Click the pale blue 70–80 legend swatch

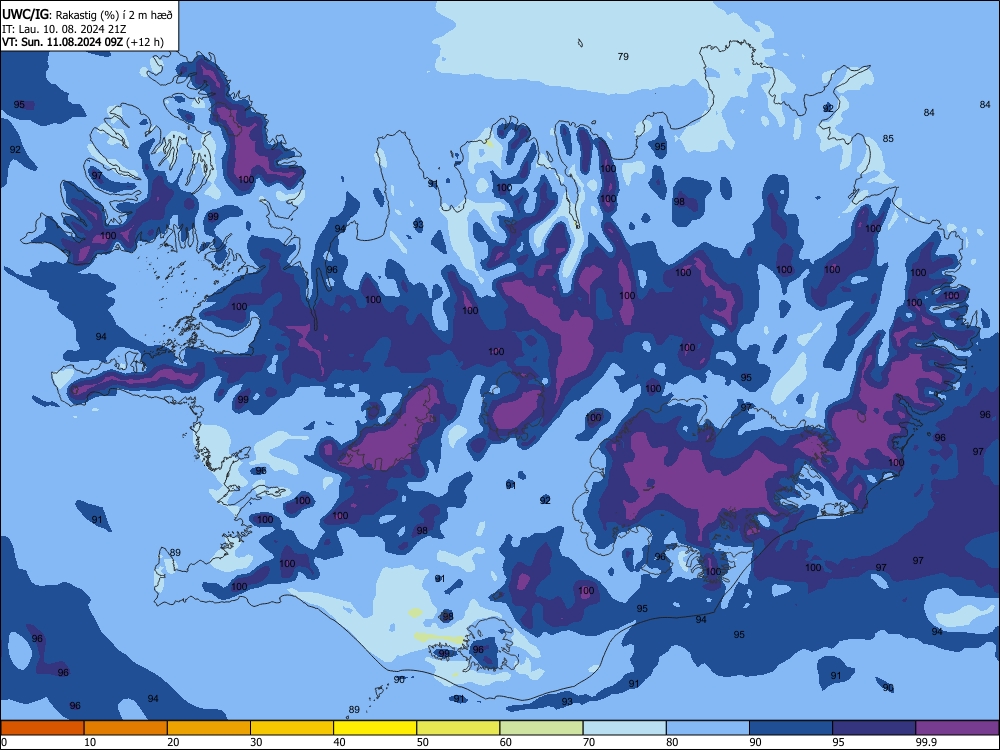coord(624,728)
